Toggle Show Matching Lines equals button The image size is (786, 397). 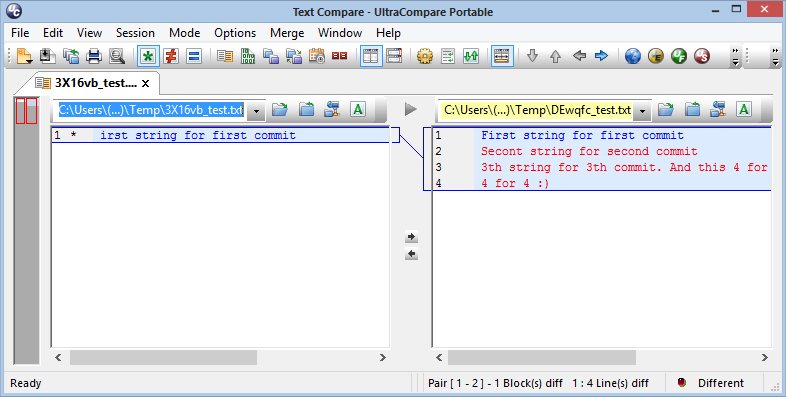point(194,56)
